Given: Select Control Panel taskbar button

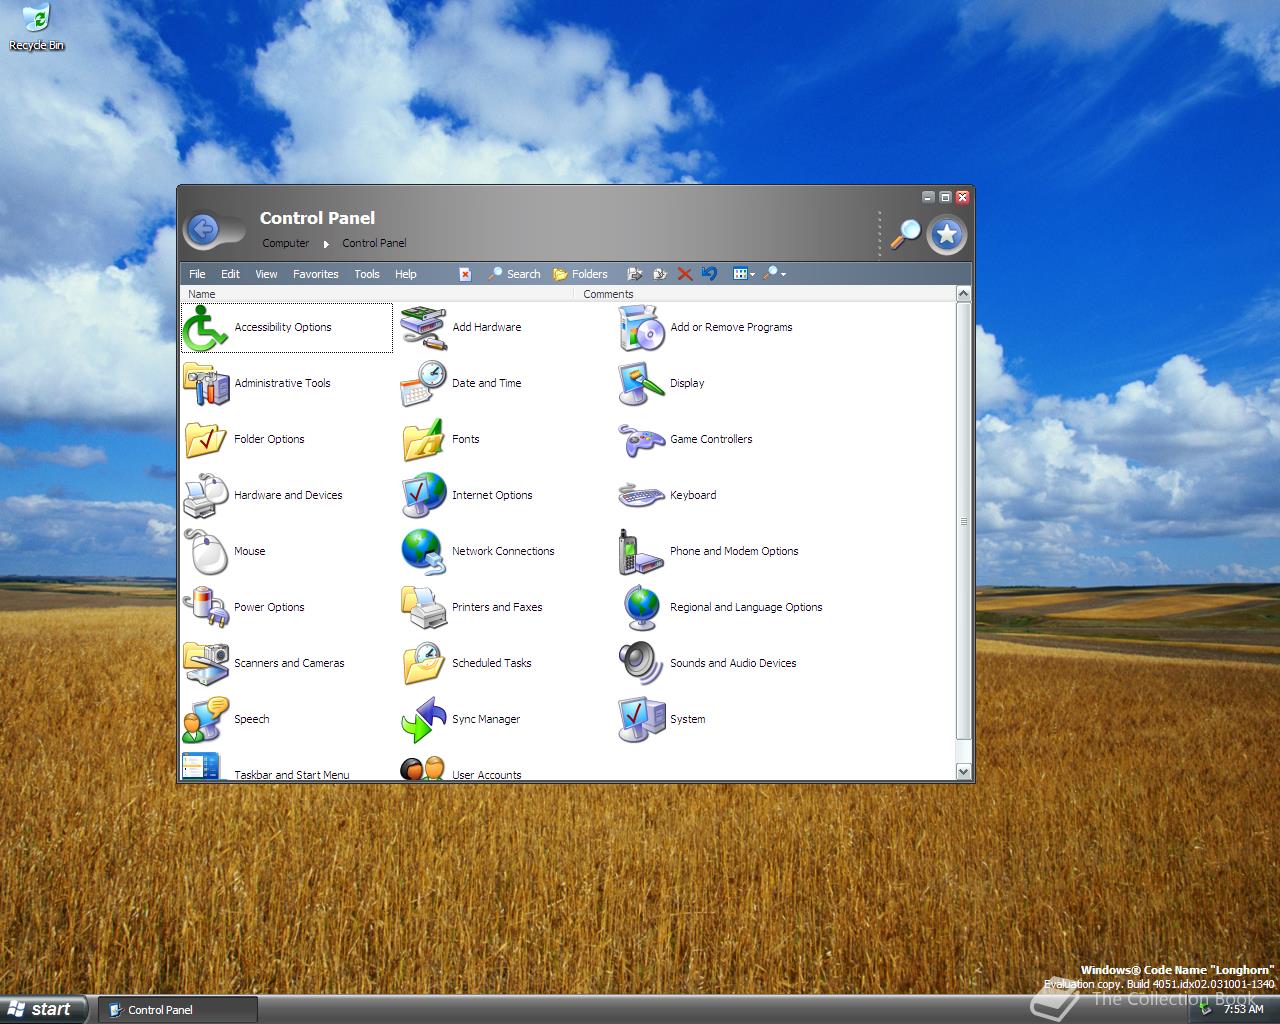Looking at the screenshot, I should (x=178, y=1010).
